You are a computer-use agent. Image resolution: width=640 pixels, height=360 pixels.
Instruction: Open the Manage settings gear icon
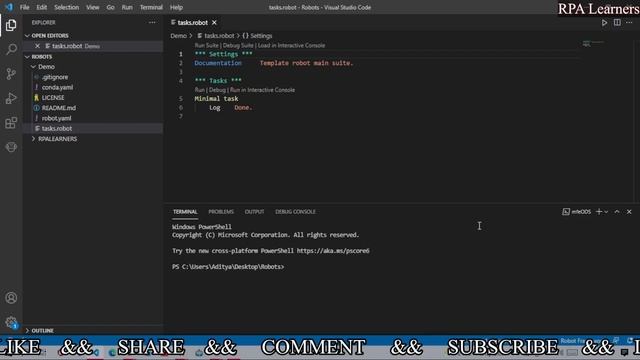[x=11, y=322]
